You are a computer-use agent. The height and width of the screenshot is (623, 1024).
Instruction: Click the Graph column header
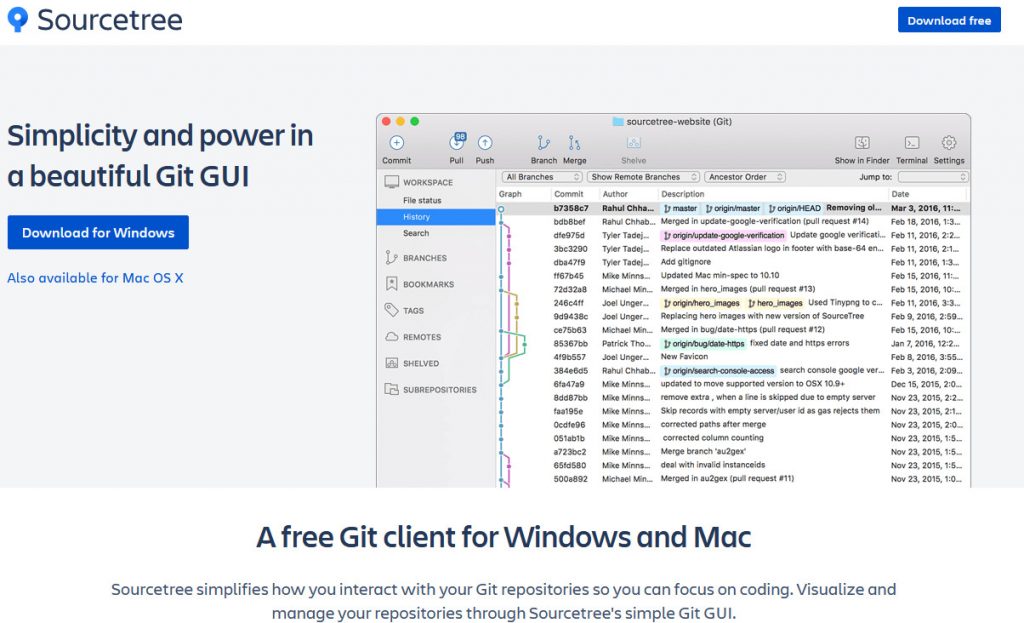[510, 194]
